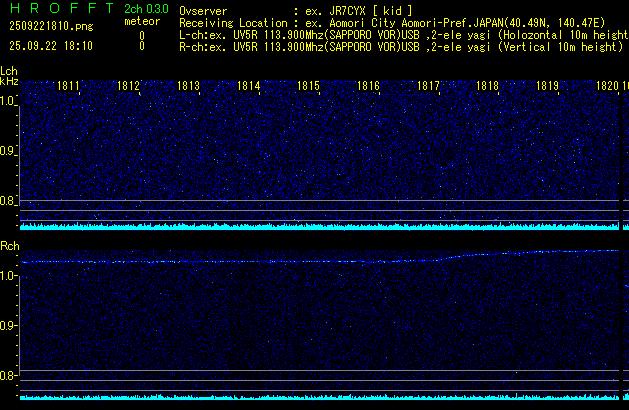Image resolution: width=629 pixels, height=410 pixels.
Task: Select the 1820 time marker
Action: pos(607,87)
